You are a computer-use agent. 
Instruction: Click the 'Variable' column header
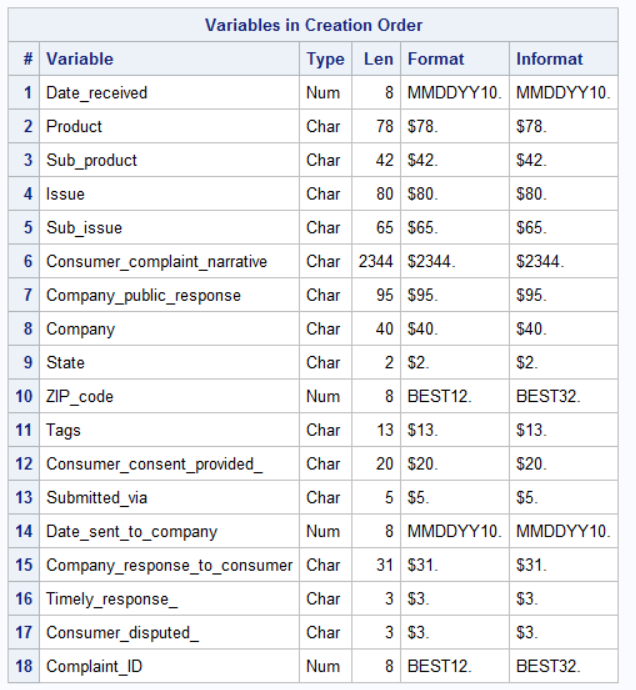click(80, 59)
